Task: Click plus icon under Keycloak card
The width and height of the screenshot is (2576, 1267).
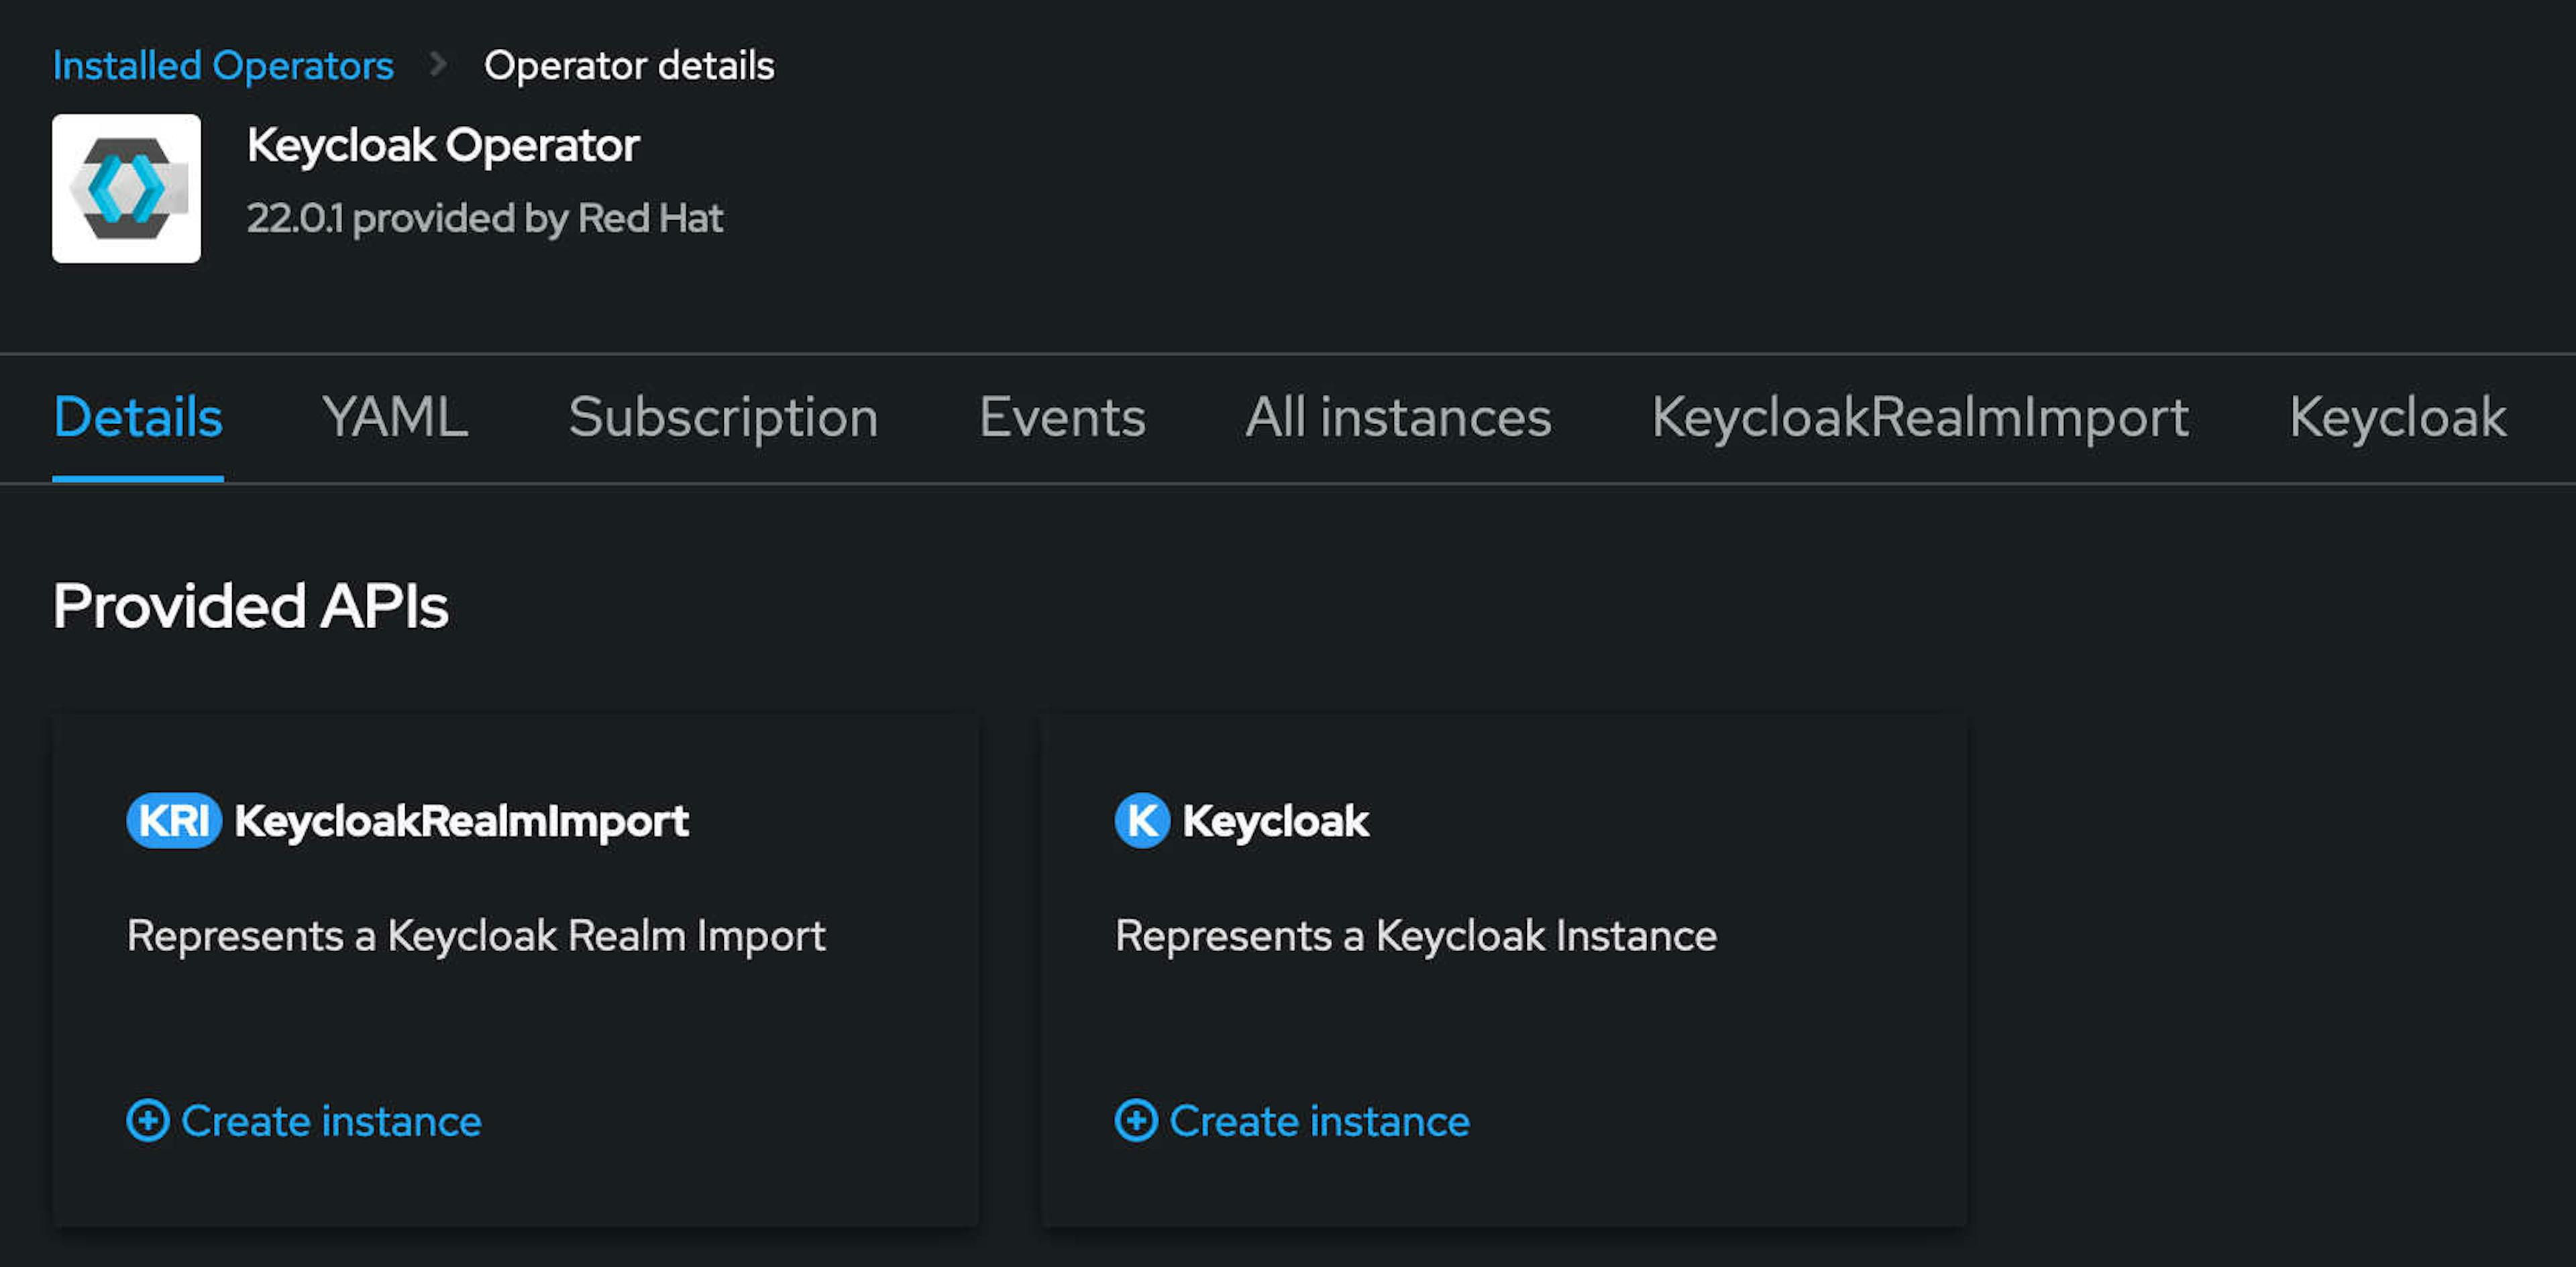Action: (x=1136, y=1120)
